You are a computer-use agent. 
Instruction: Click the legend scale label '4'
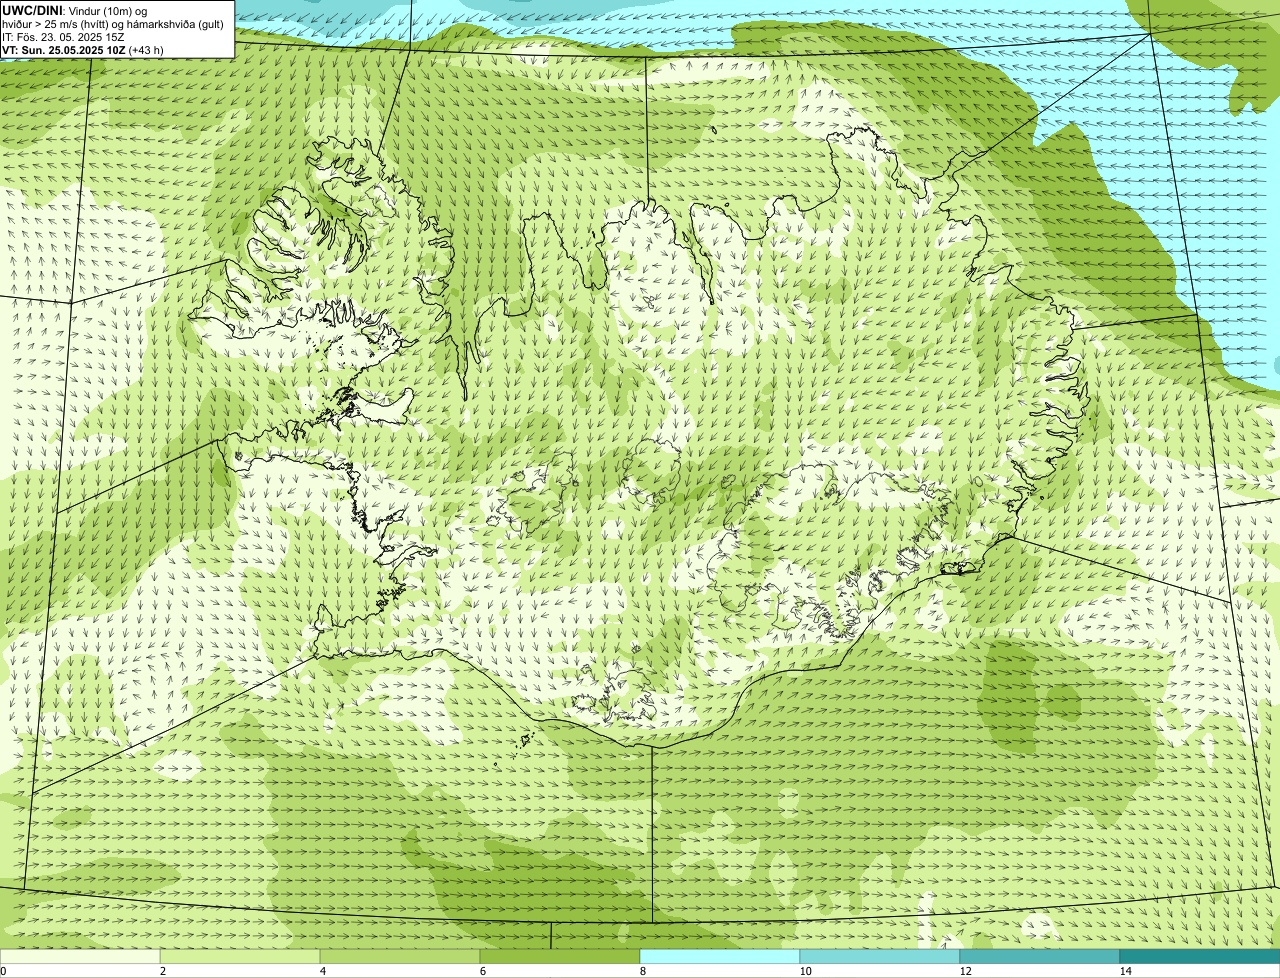pos(322,971)
